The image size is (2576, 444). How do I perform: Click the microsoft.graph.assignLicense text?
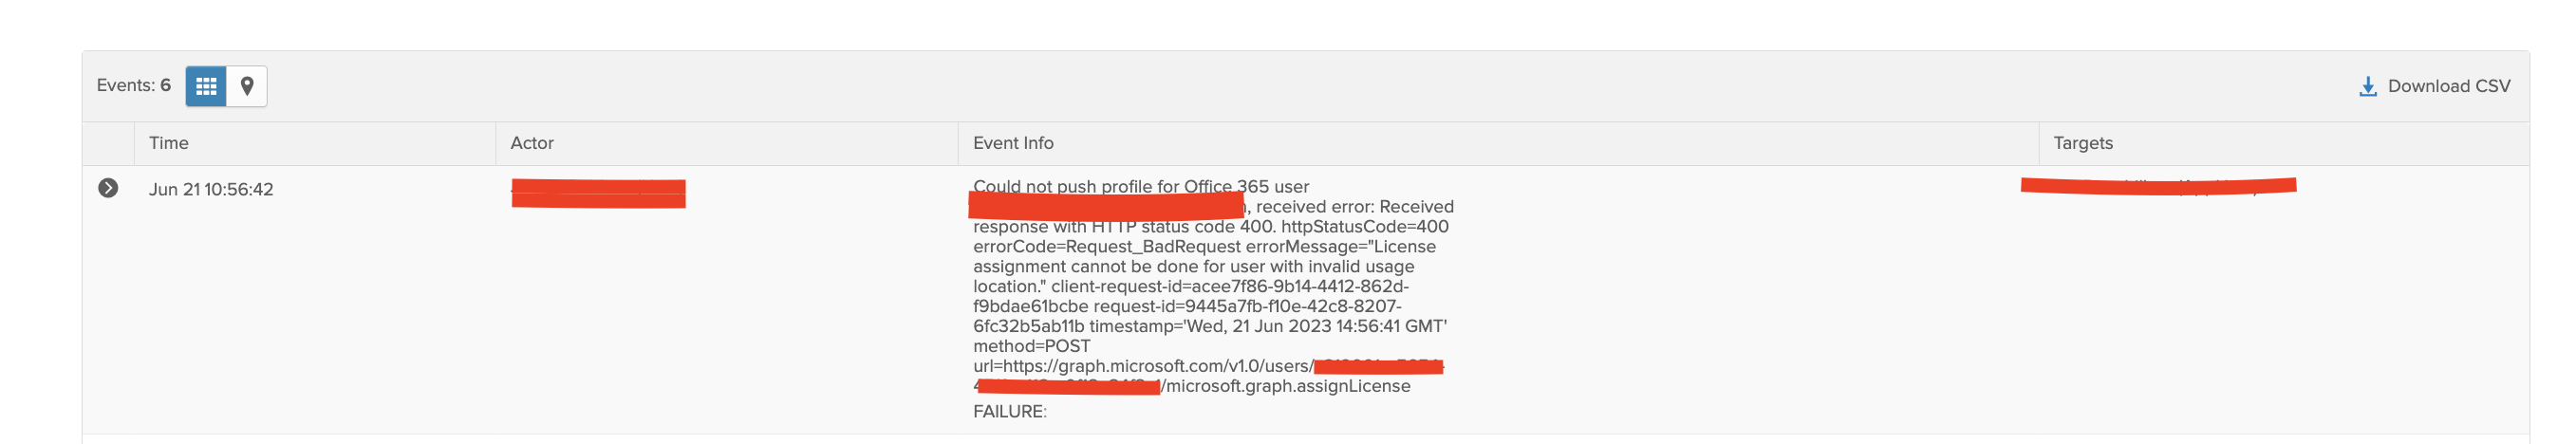1288,386
